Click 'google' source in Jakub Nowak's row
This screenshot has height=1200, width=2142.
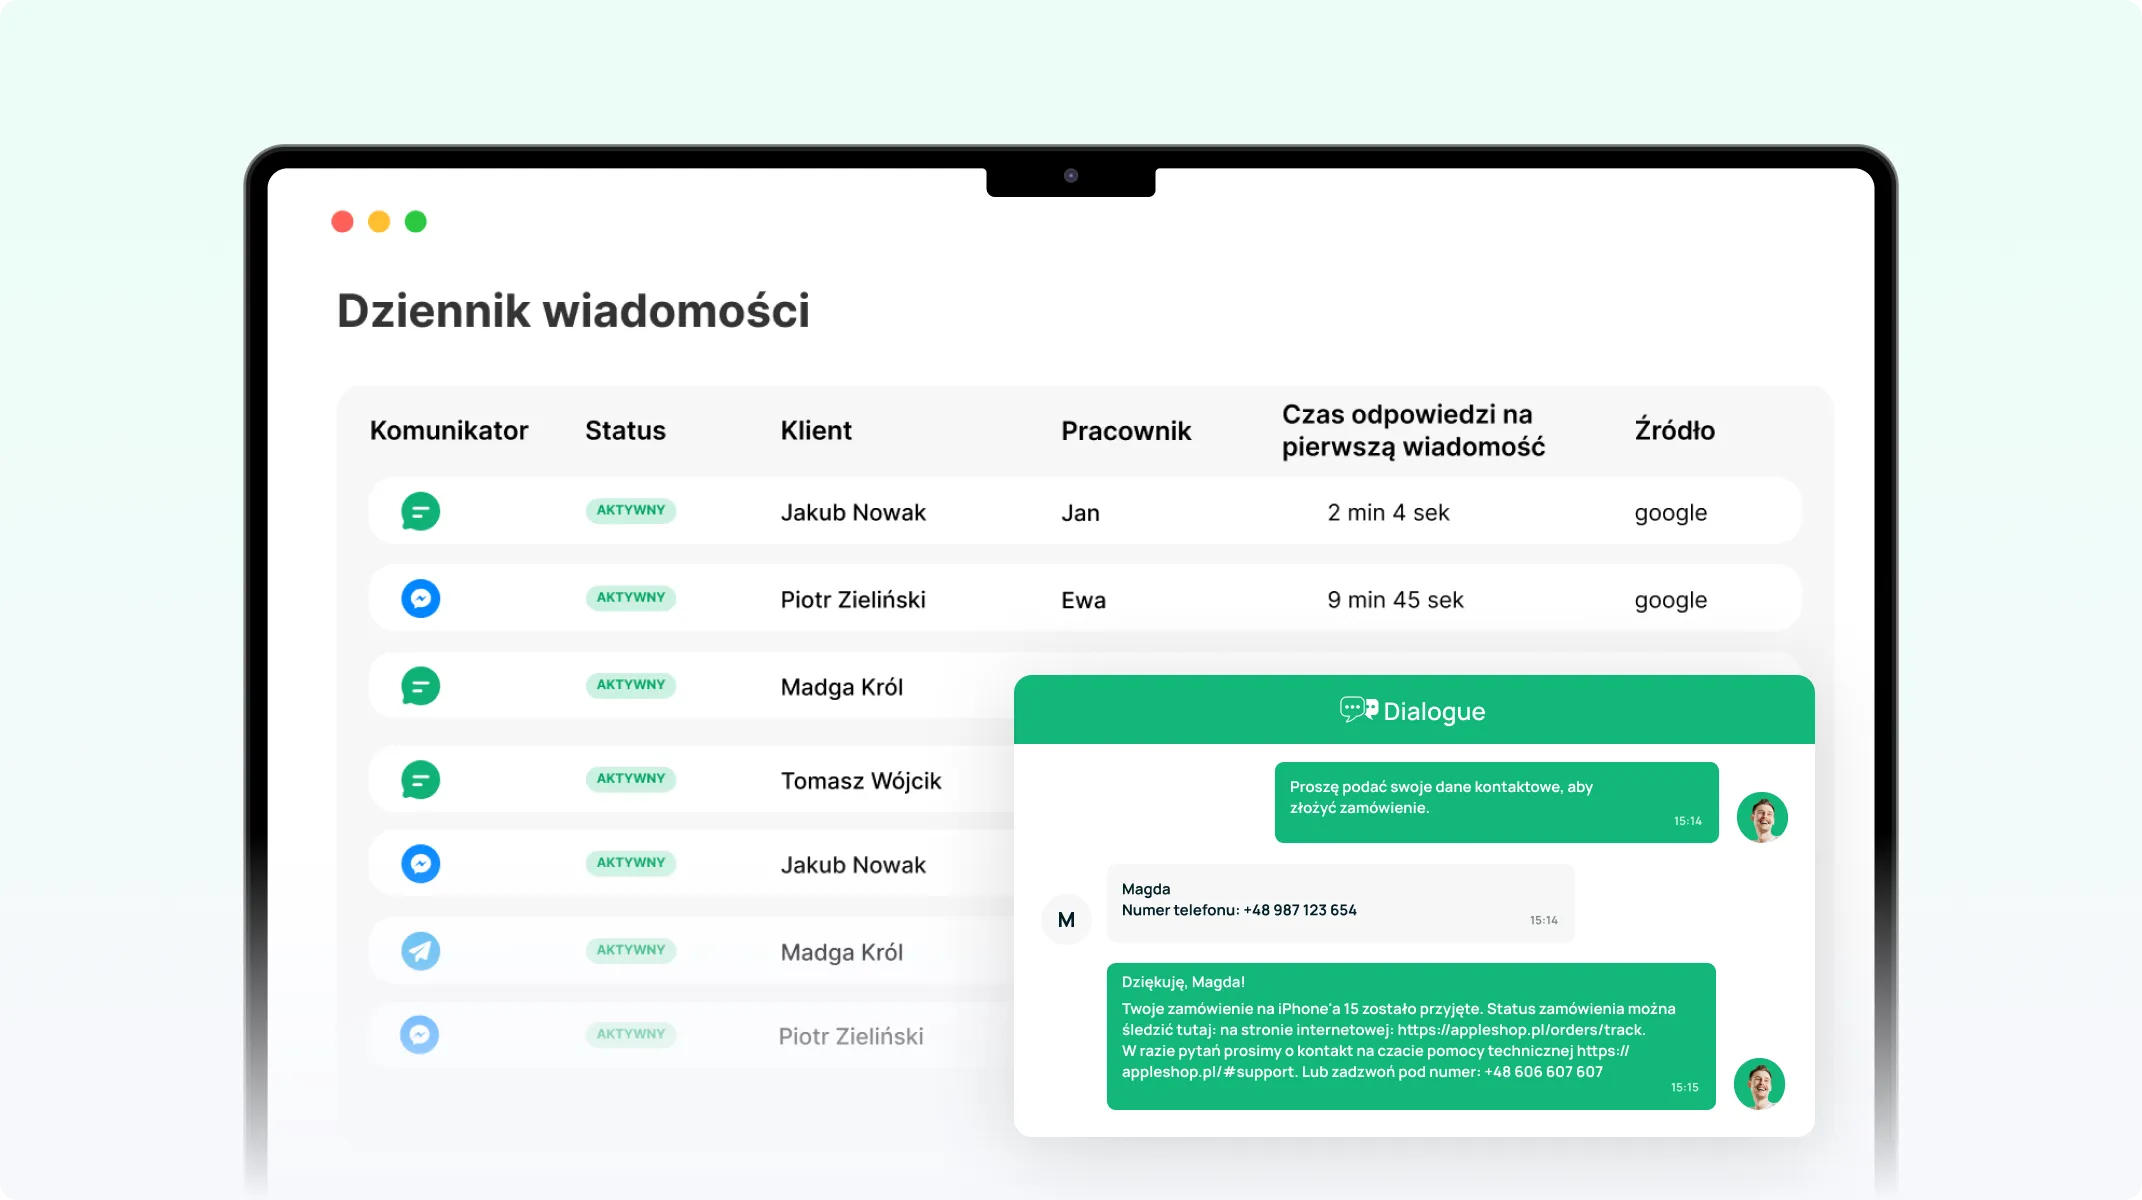[x=1670, y=512]
